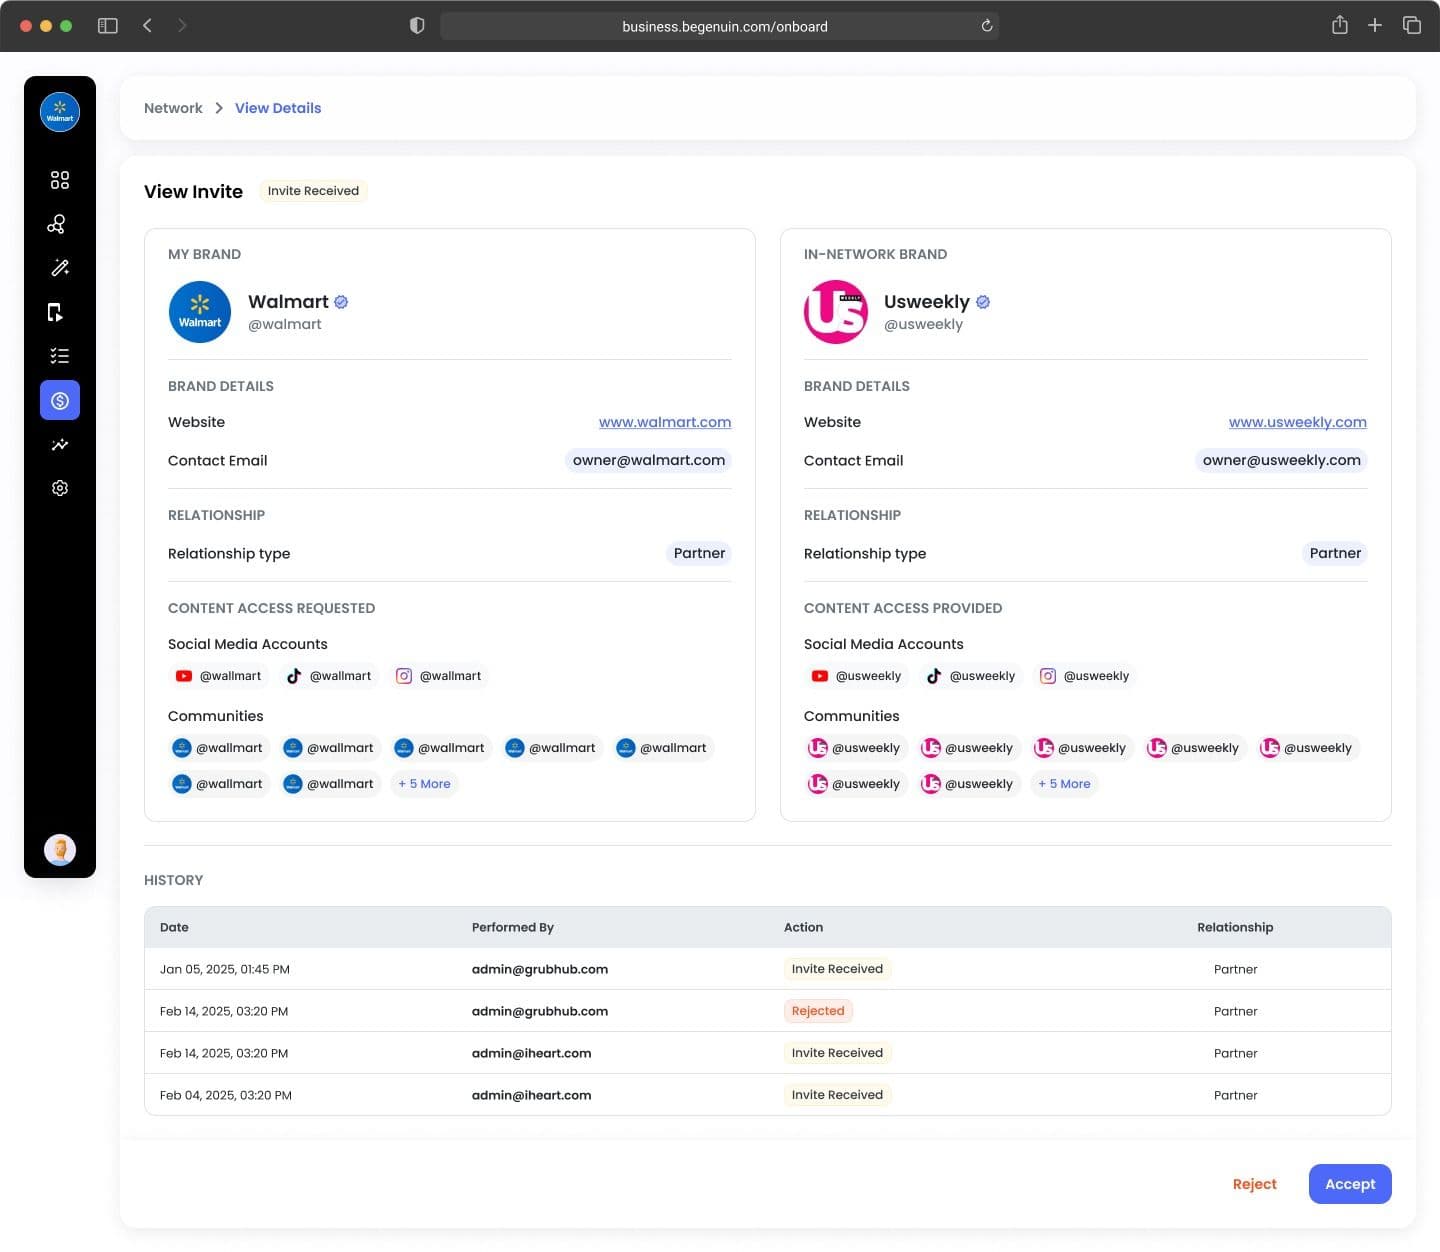Click the owner@usweekly.com contact email chip
1440x1252 pixels.
pyautogui.click(x=1282, y=461)
